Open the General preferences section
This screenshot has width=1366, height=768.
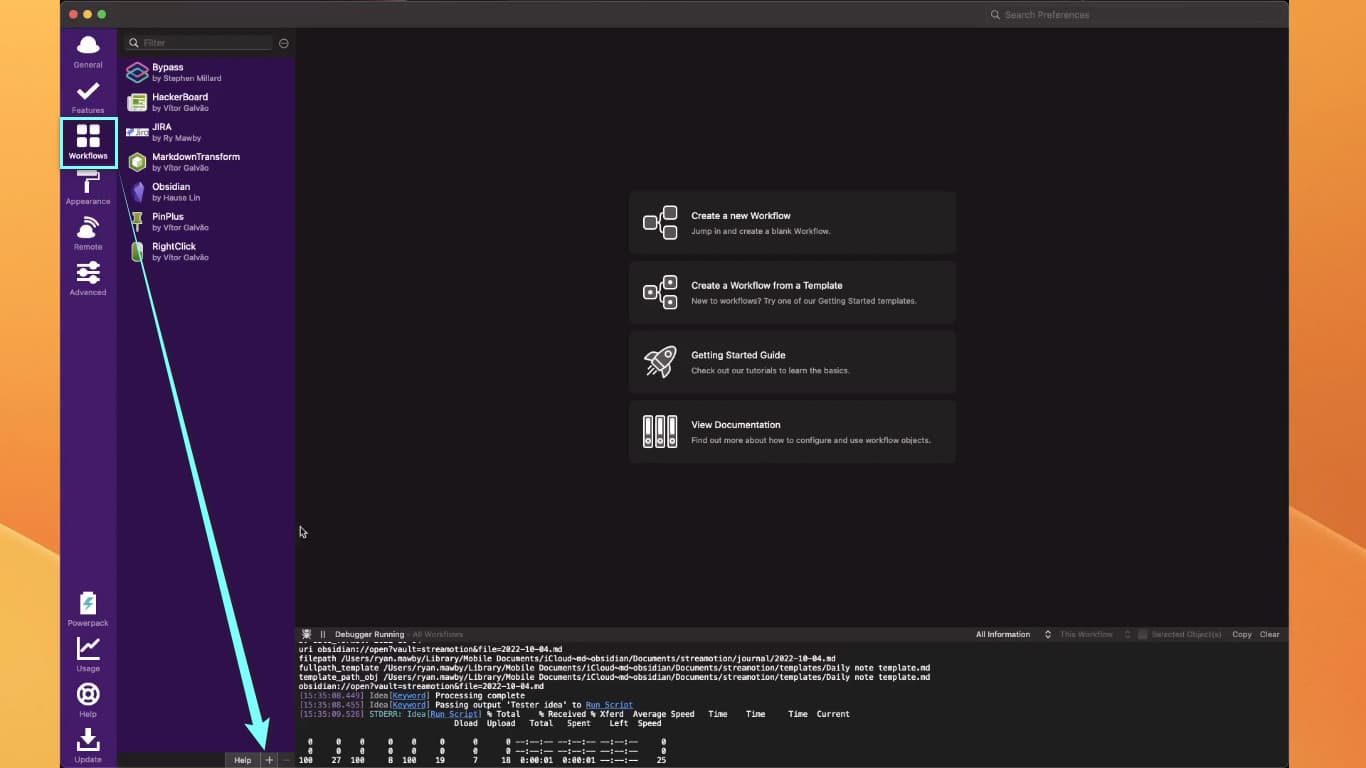click(x=88, y=51)
